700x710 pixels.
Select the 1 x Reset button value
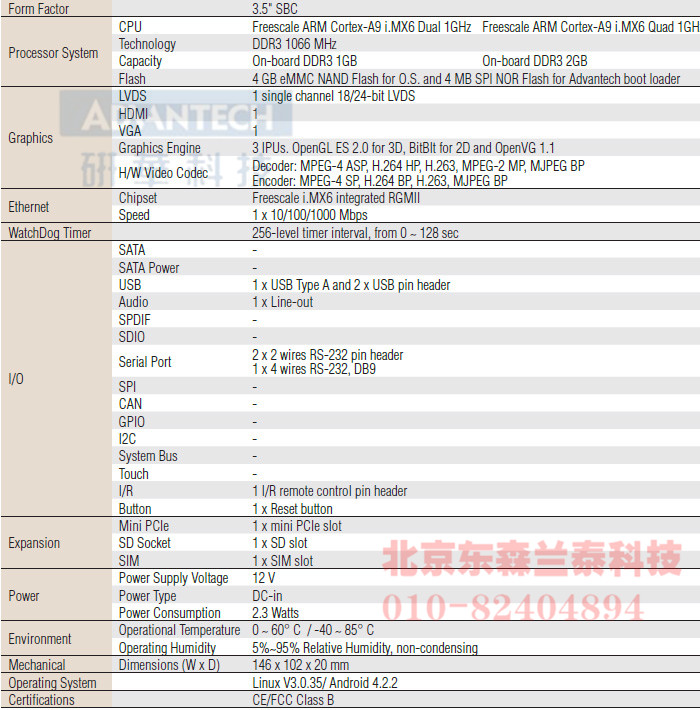293,509
